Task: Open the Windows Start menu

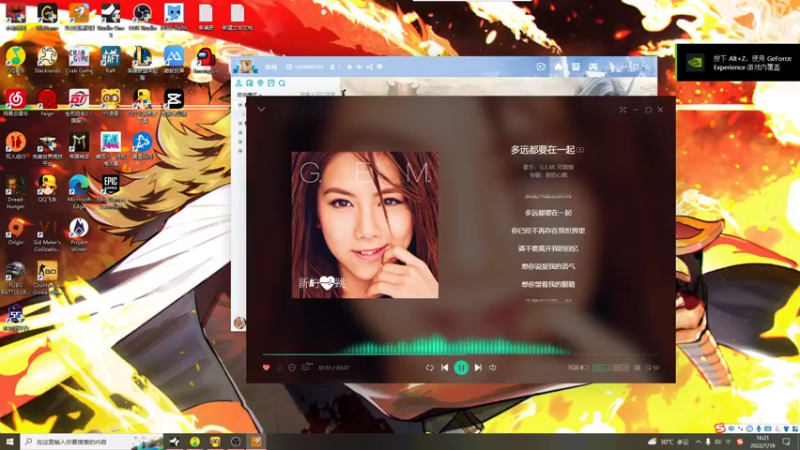Action: point(10,441)
